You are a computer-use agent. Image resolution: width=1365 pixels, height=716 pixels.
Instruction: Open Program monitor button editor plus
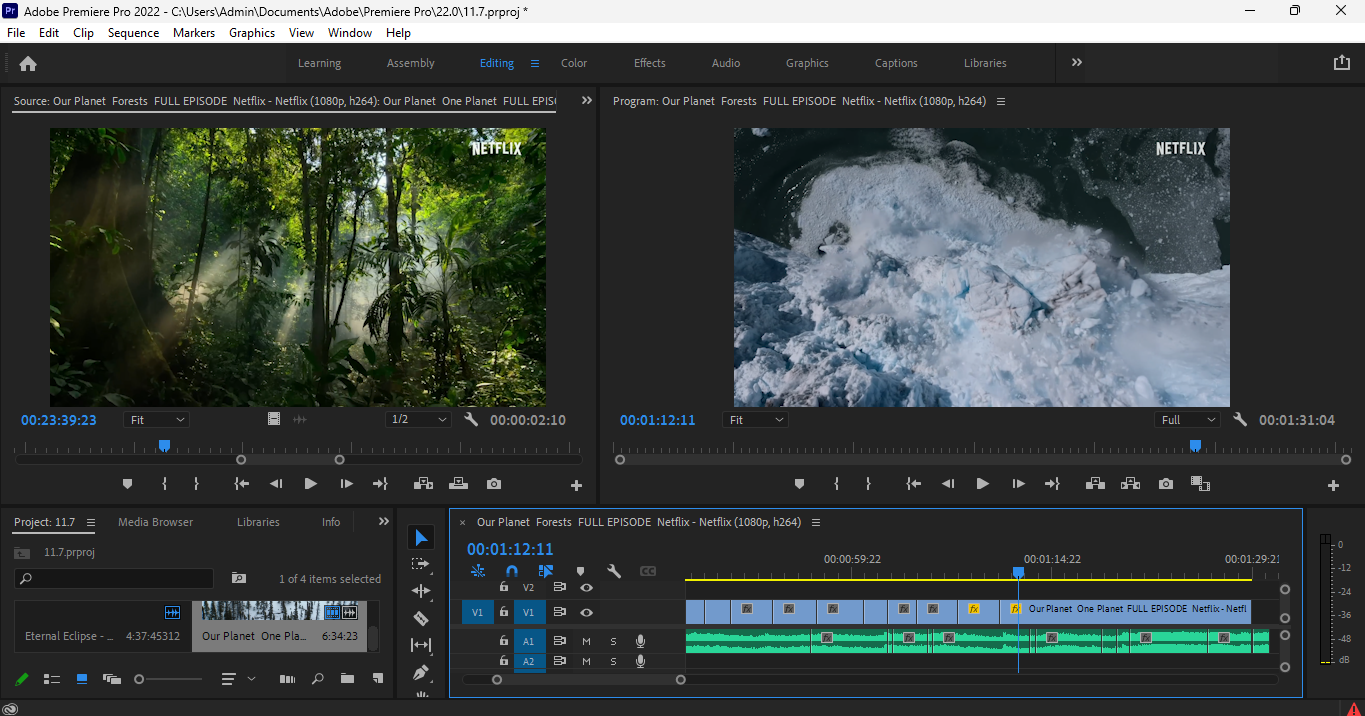pos(1333,485)
